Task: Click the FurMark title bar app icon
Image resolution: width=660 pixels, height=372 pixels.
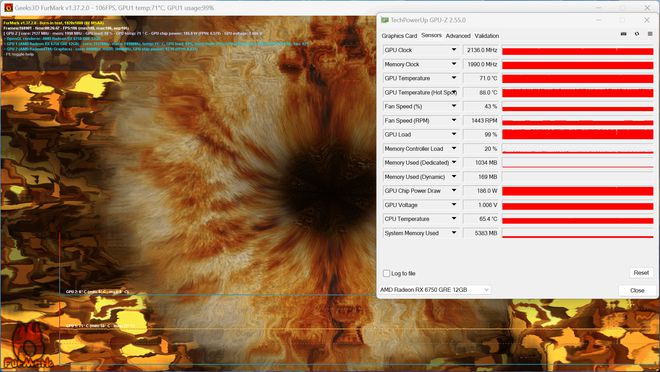Action: click(x=8, y=8)
